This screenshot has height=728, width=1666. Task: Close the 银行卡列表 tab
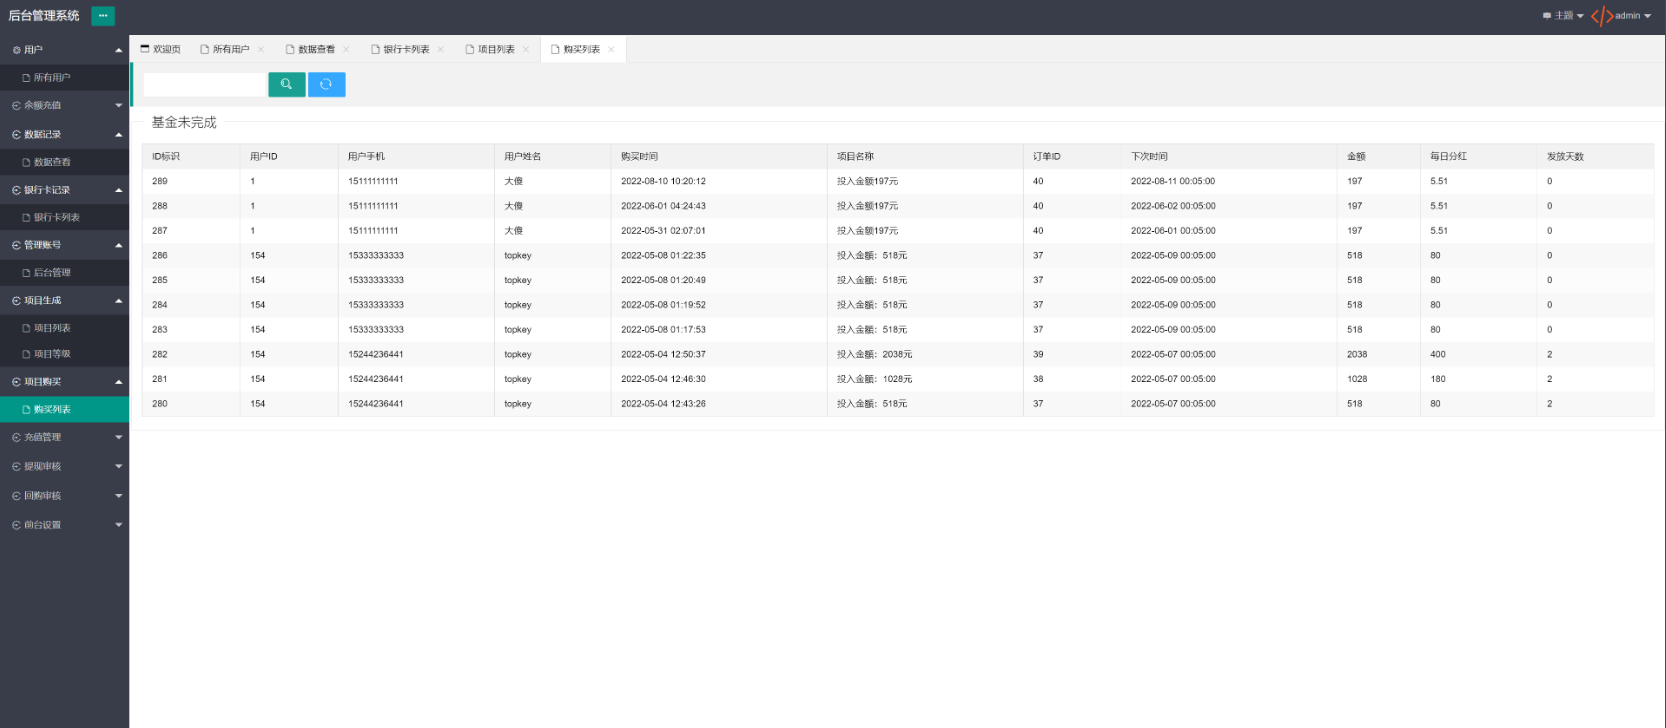[440, 50]
